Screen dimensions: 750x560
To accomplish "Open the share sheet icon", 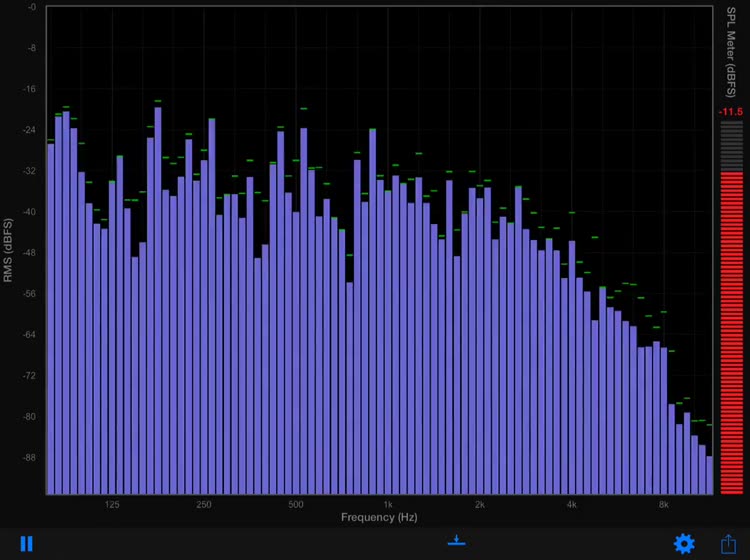I will point(728,544).
